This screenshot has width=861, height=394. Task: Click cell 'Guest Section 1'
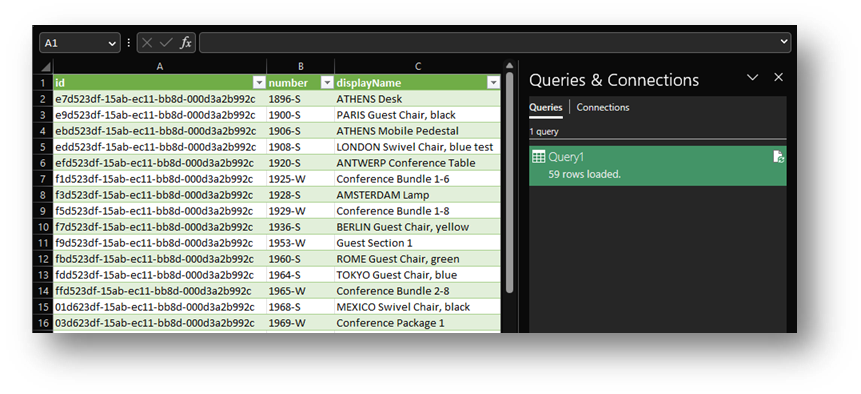coord(418,243)
